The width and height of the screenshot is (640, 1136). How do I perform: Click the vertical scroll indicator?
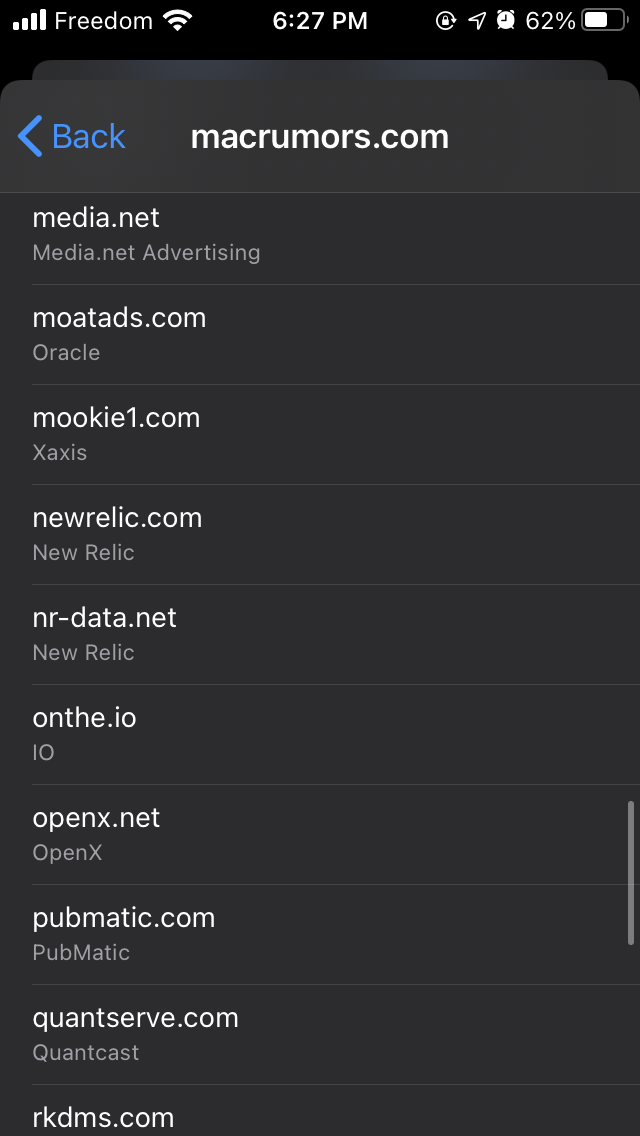click(630, 872)
